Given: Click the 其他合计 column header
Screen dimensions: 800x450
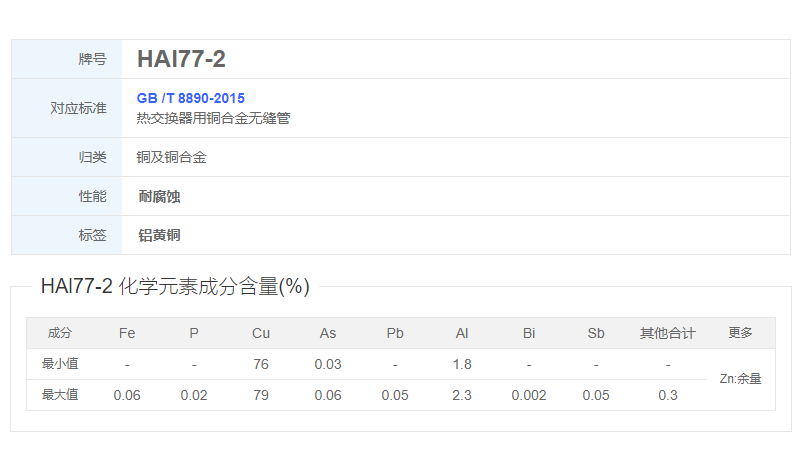Looking at the screenshot, I should coord(668,333).
